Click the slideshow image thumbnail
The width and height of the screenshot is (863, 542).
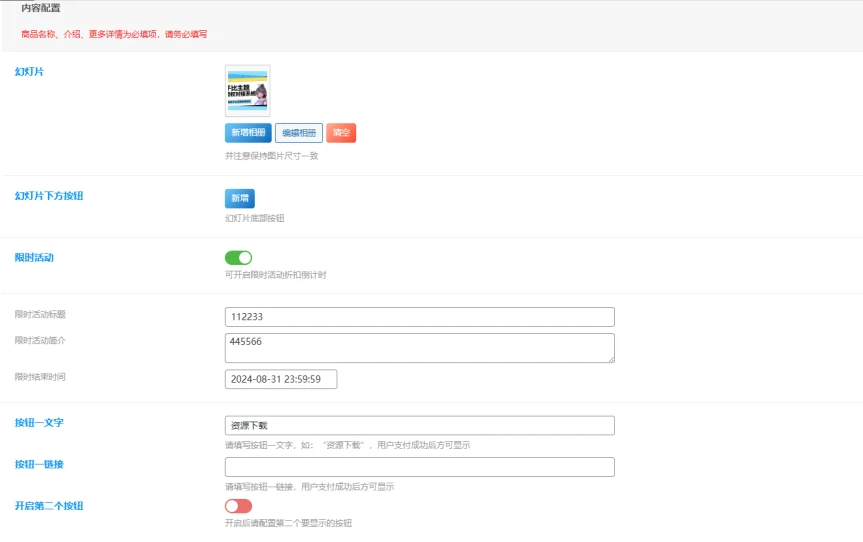pos(247,91)
